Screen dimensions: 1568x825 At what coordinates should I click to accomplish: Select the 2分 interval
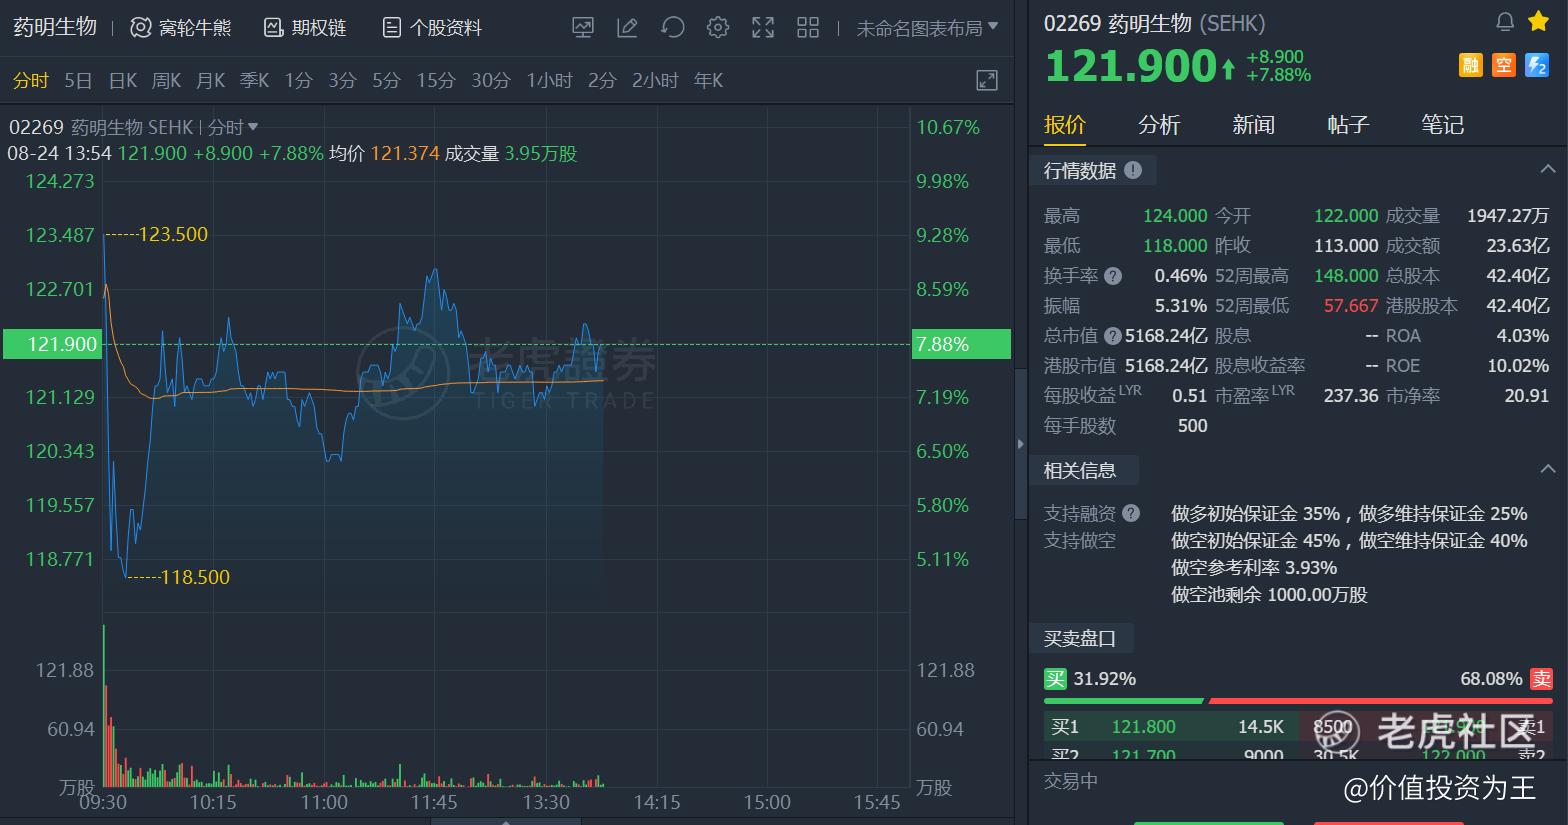(602, 81)
